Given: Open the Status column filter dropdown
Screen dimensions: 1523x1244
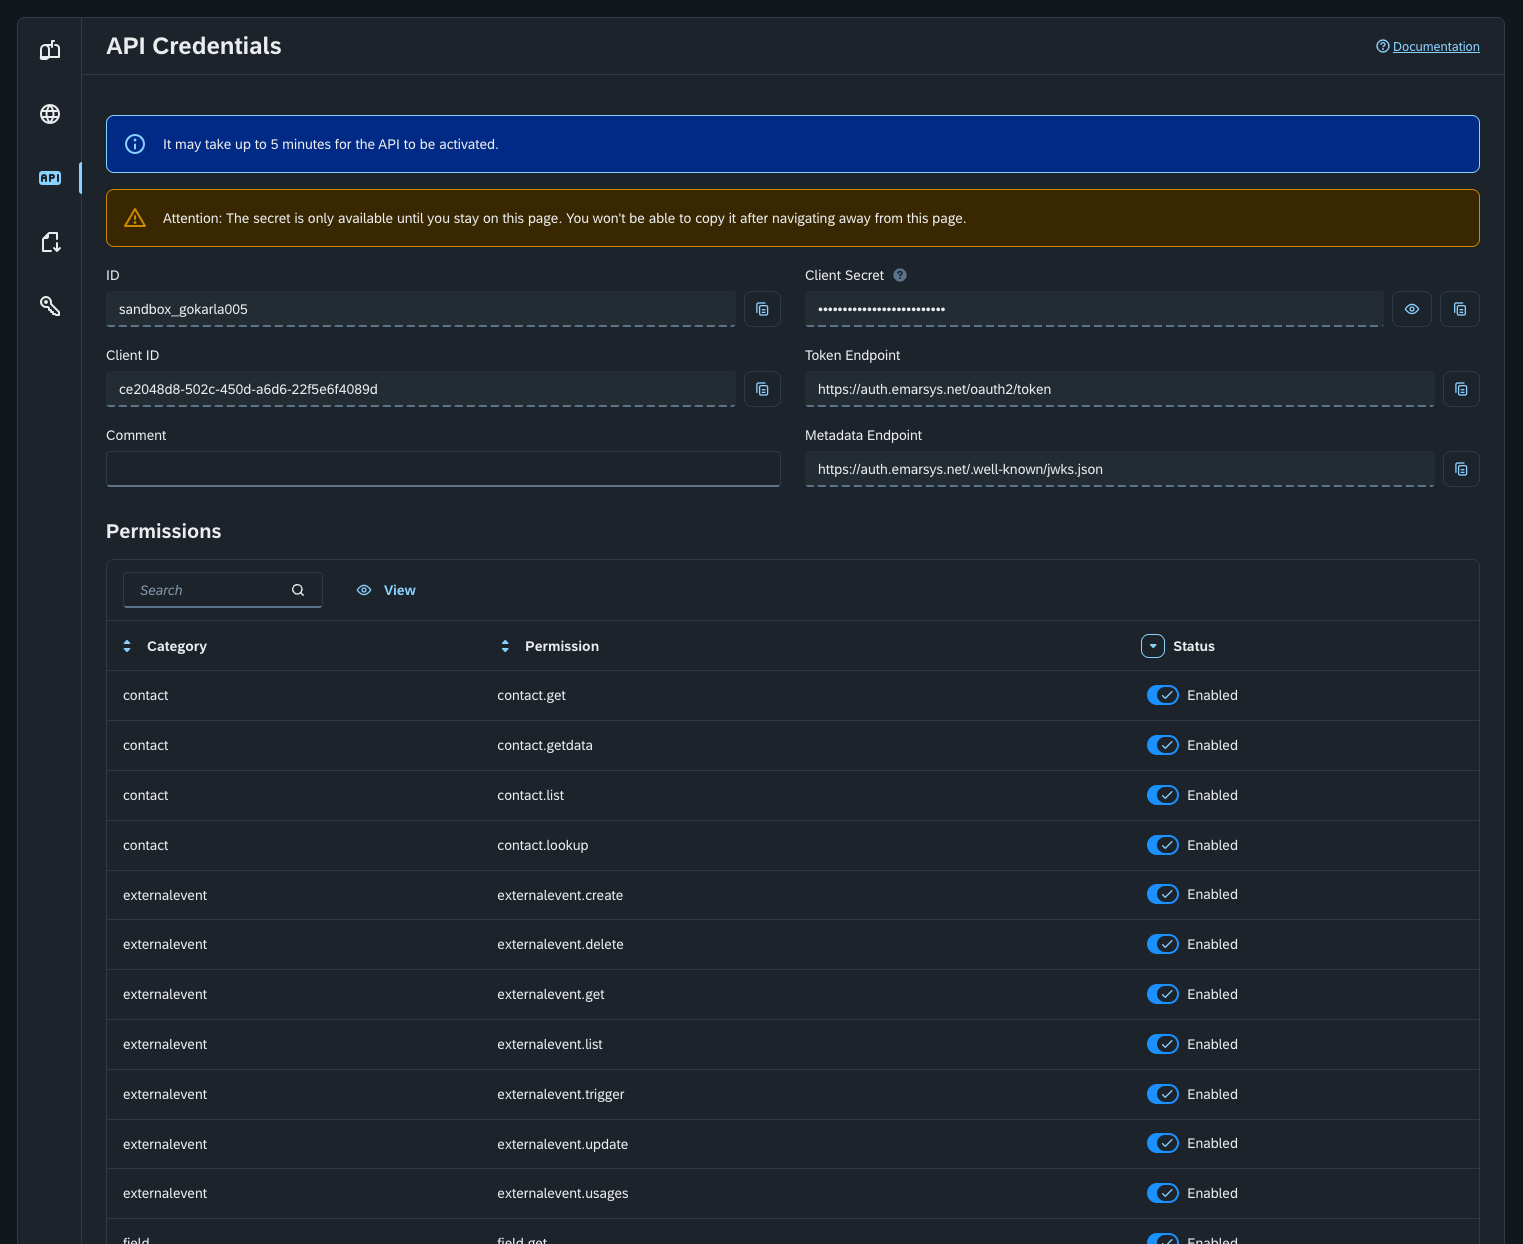Looking at the screenshot, I should pyautogui.click(x=1152, y=646).
